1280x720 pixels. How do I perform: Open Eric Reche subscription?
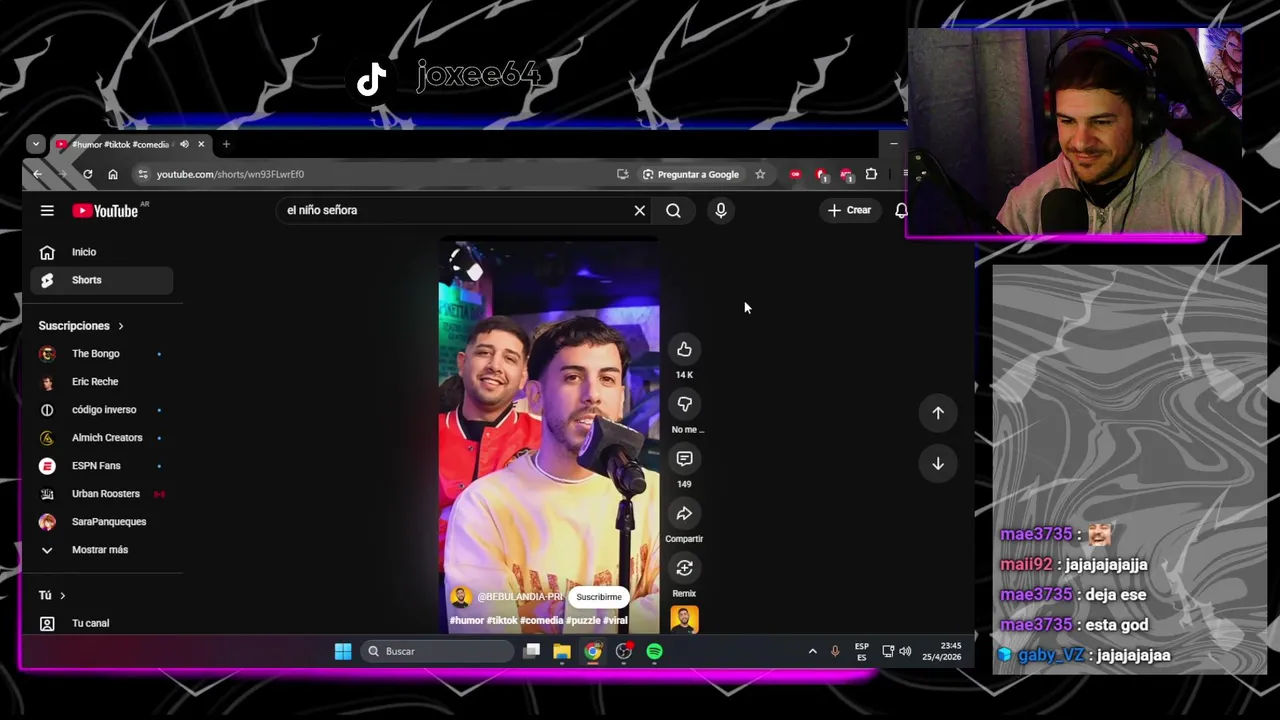tap(102, 382)
